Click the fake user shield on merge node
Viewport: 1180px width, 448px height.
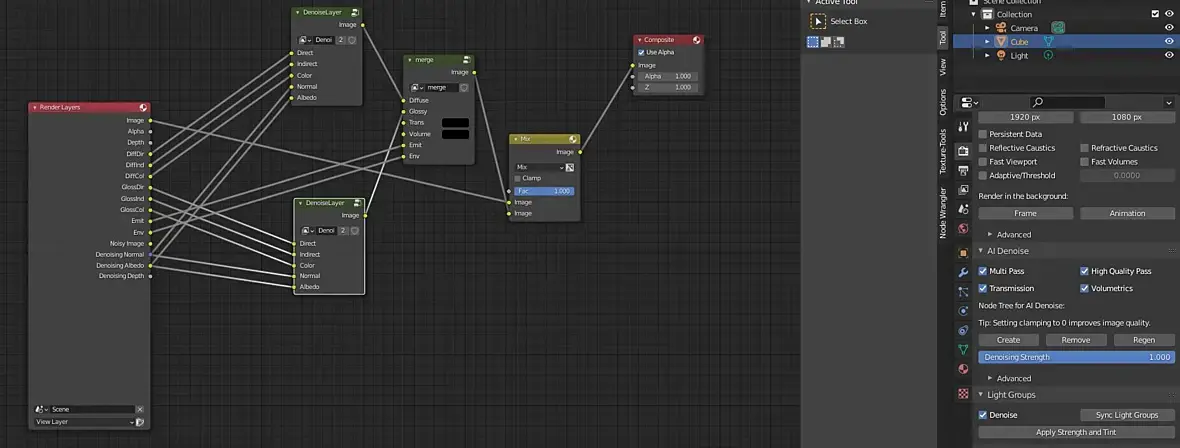[x=464, y=87]
